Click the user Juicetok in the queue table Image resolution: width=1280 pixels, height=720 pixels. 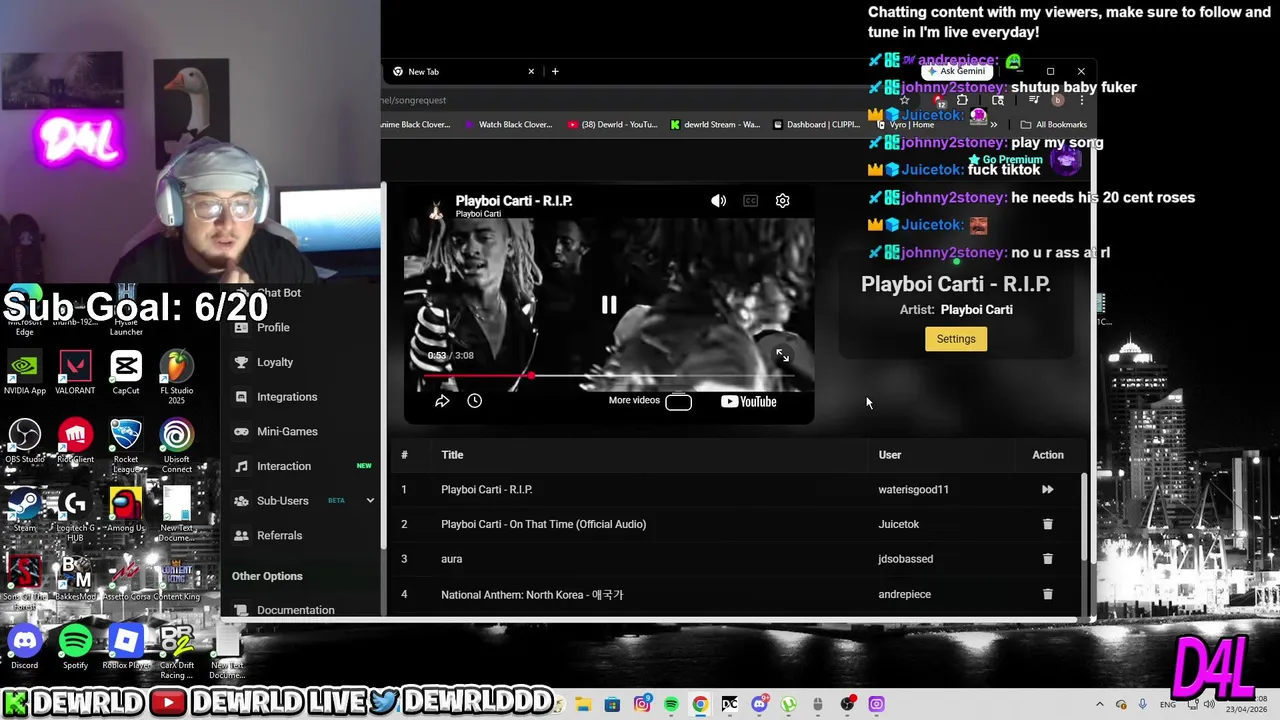(x=898, y=524)
